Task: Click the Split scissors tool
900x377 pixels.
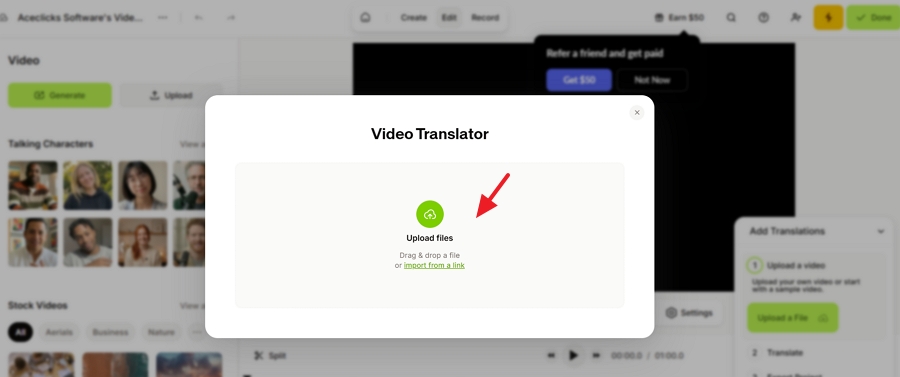Action: coord(270,356)
